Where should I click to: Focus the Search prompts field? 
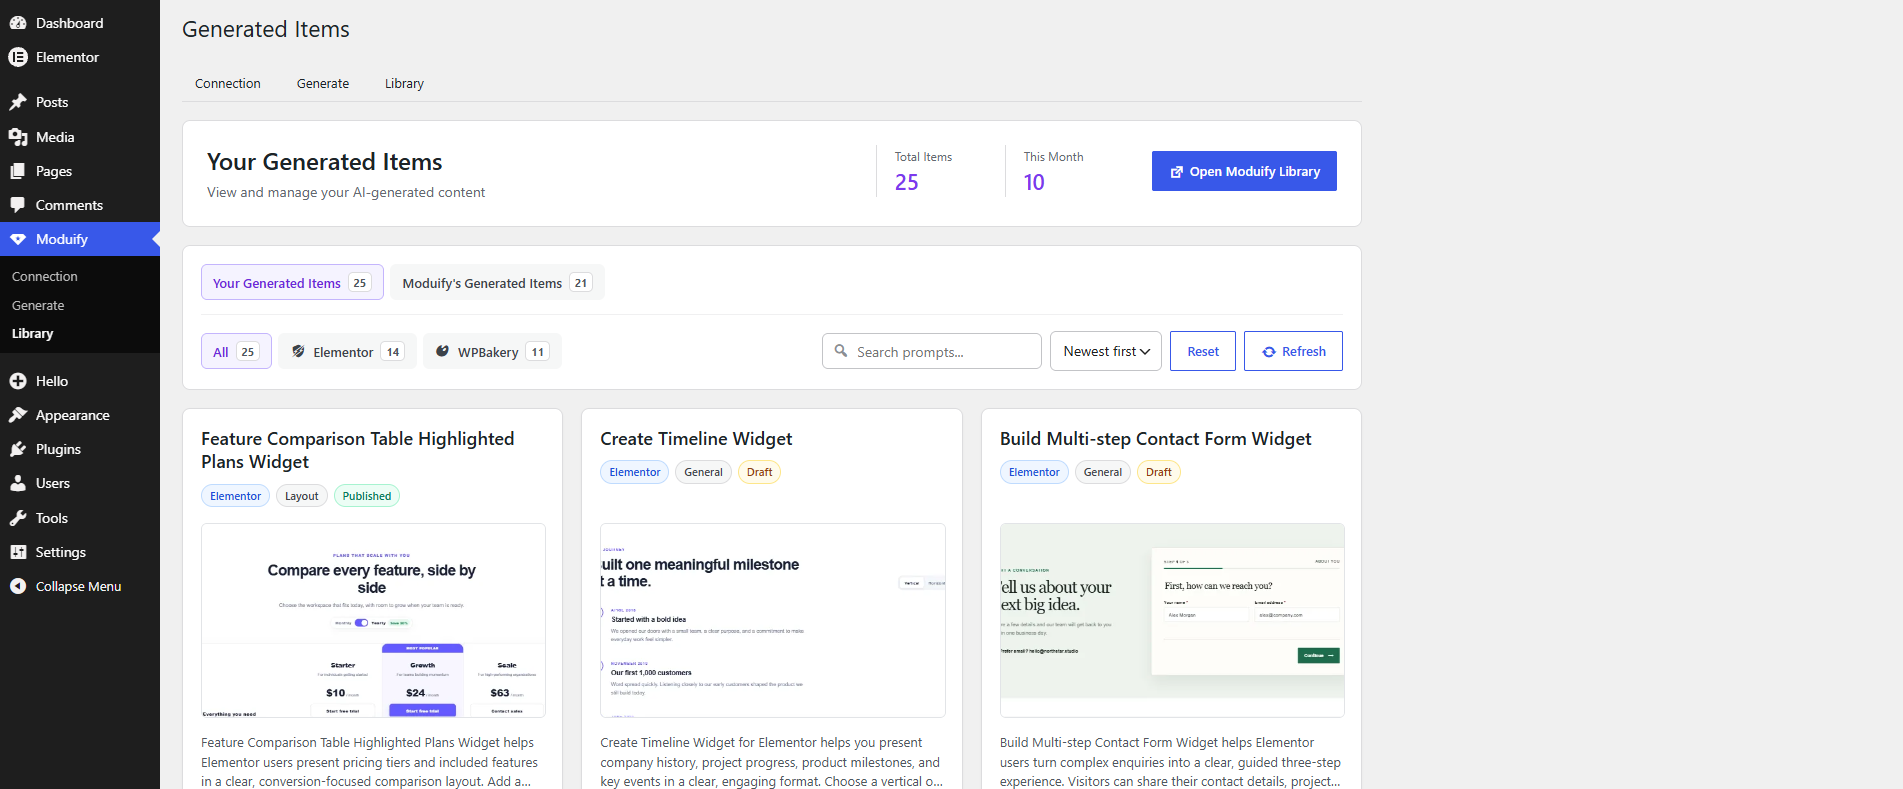click(x=932, y=351)
